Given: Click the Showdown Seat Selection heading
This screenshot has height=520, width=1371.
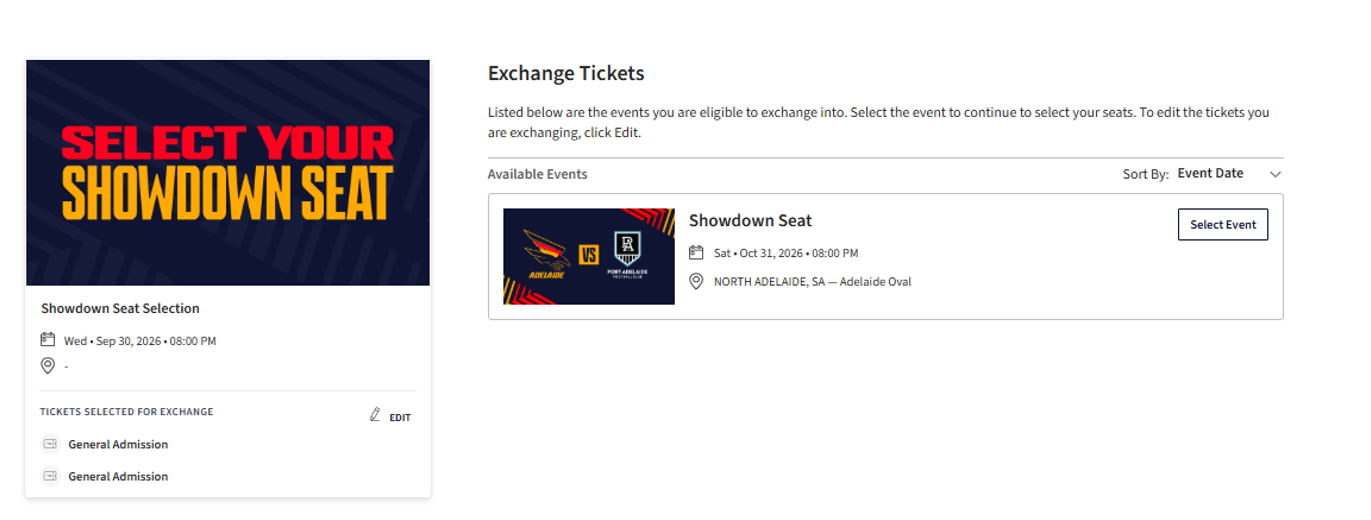Looking at the screenshot, I should (x=120, y=308).
